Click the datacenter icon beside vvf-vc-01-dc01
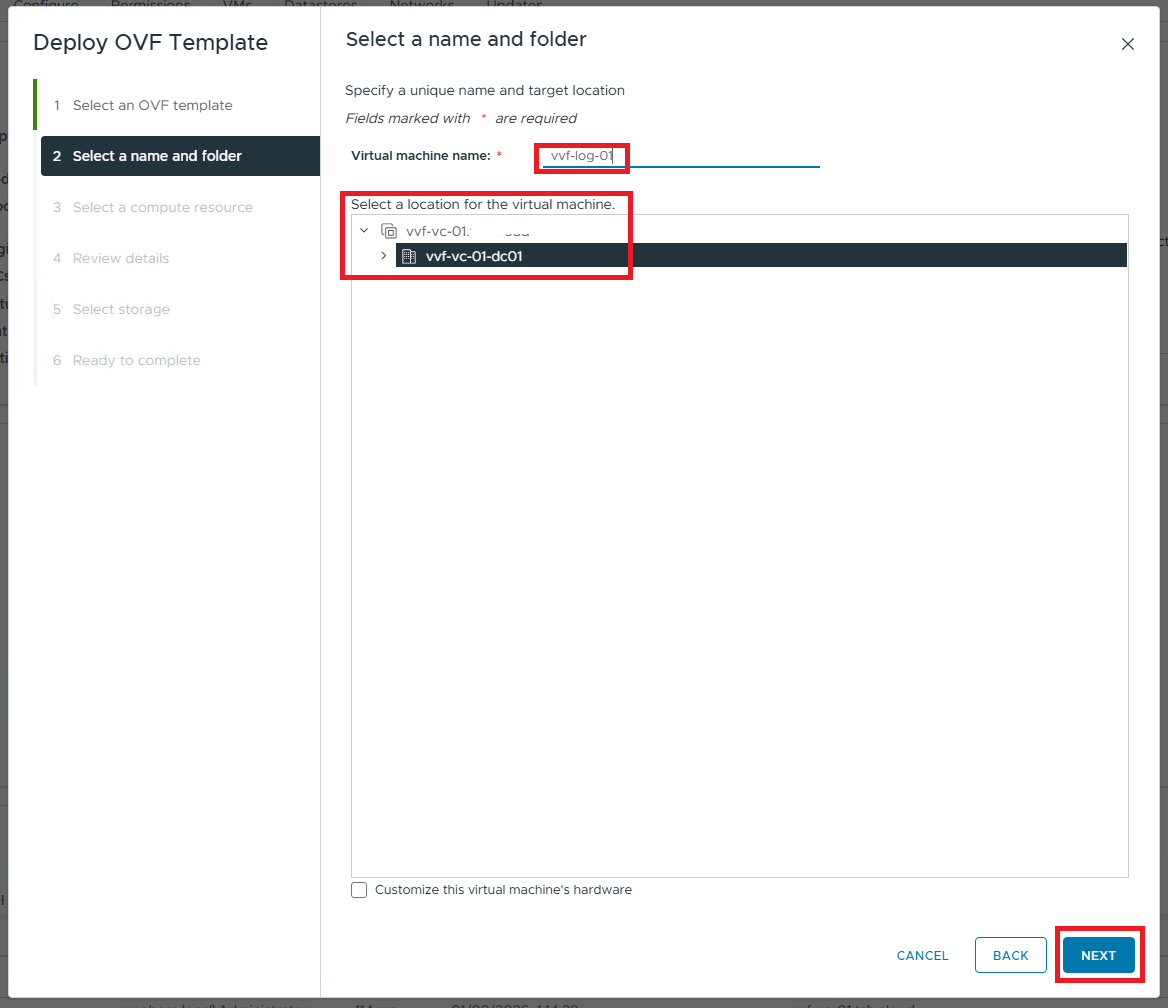The image size is (1168, 1008). pyautogui.click(x=408, y=256)
